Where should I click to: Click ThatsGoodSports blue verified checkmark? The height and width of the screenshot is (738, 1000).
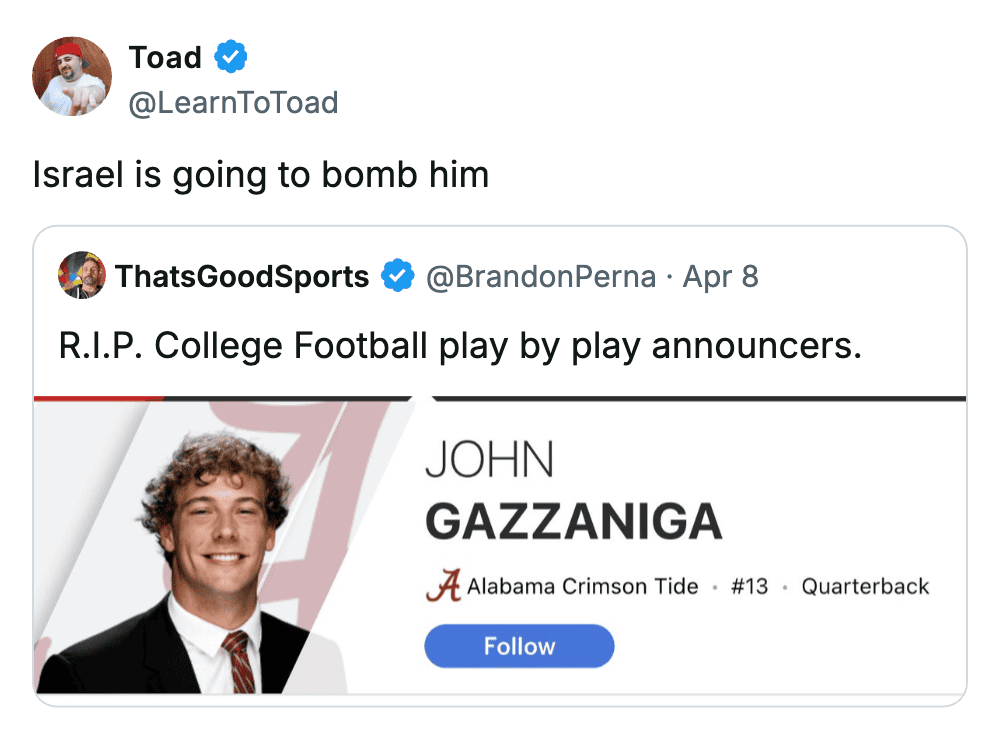[x=399, y=276]
